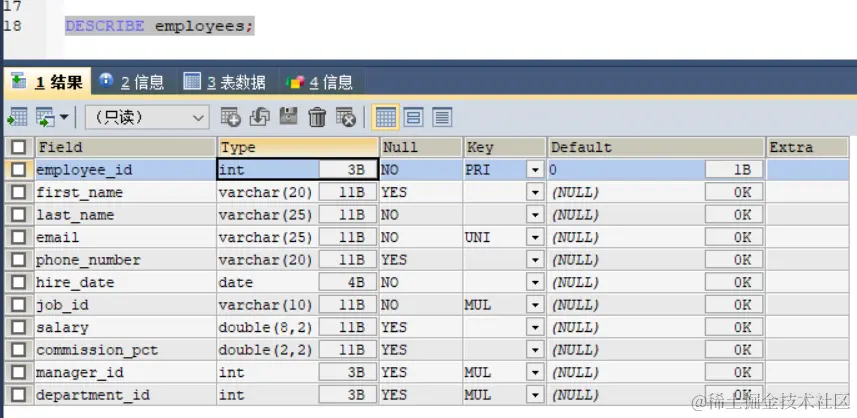Viewport: 857px width, 418px height.
Task: Sort by the Type column header
Action: click(x=298, y=147)
